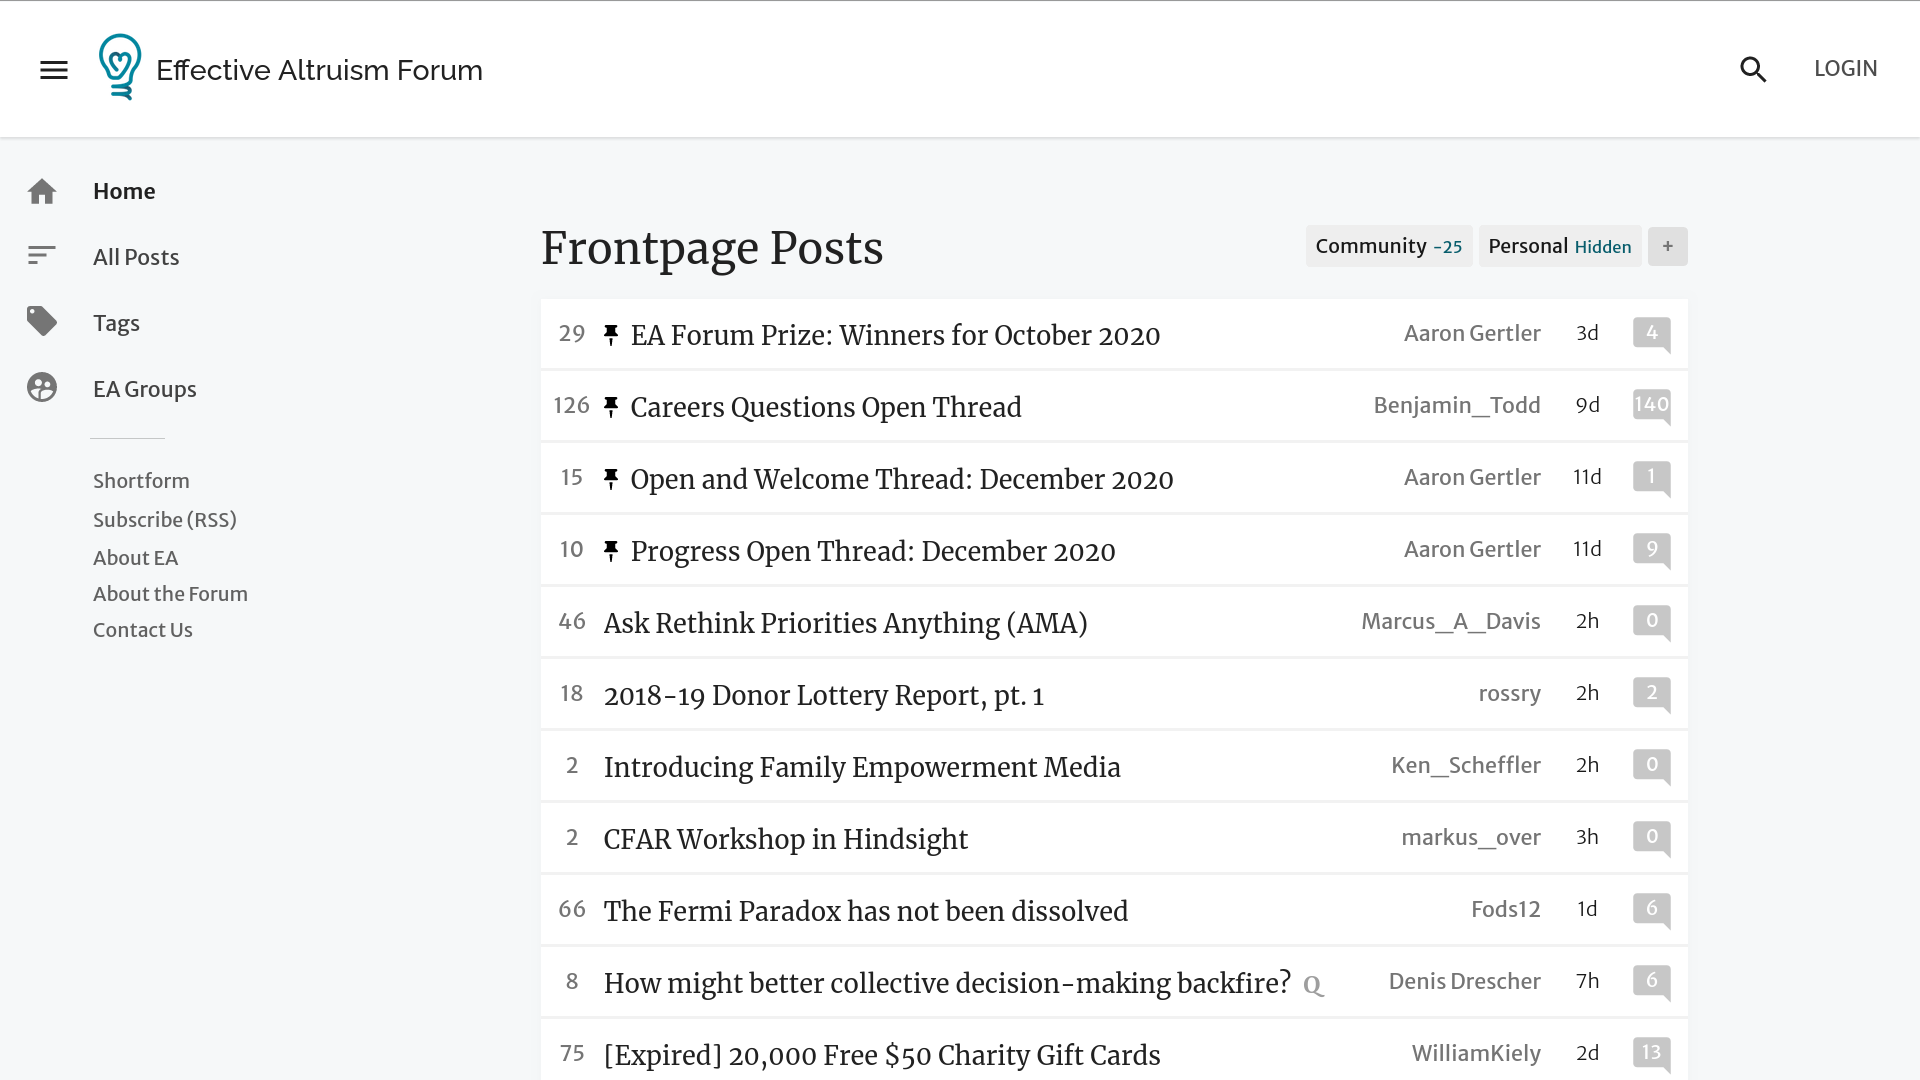
Task: Open the search magnifier icon
Action: point(1753,69)
